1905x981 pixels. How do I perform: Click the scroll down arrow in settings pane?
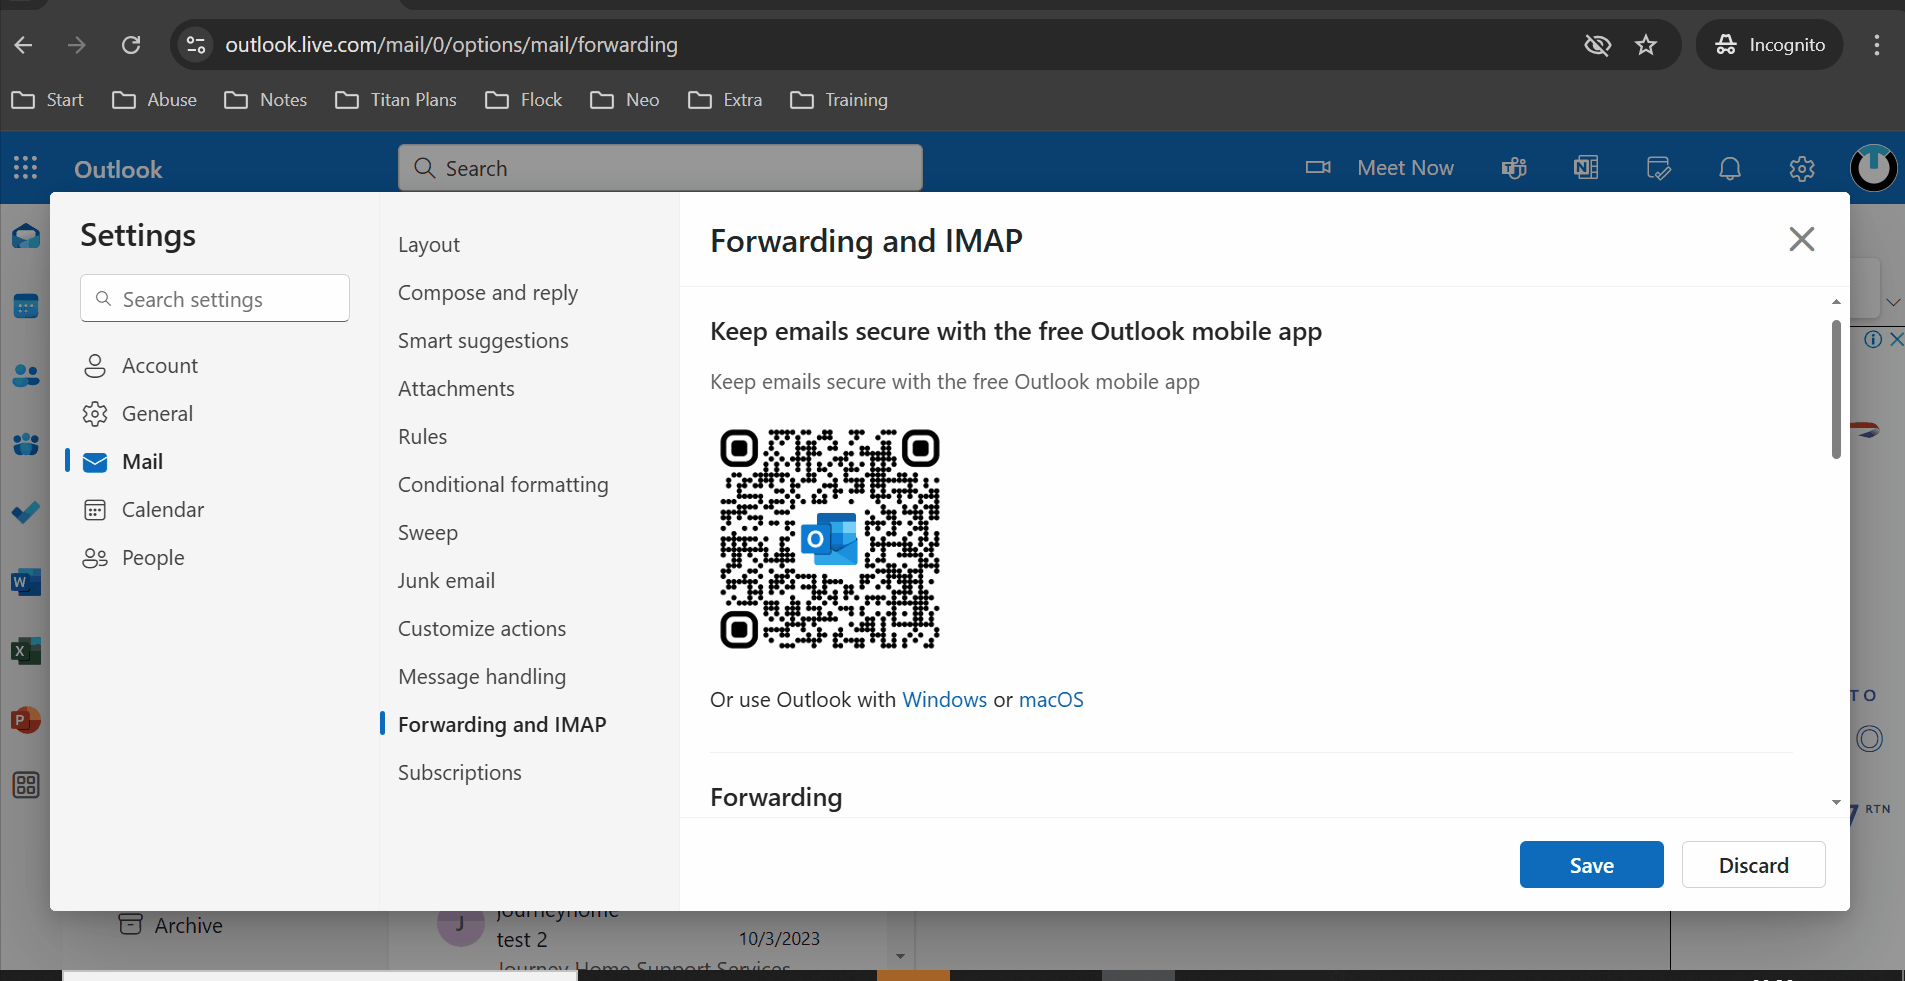click(1836, 802)
